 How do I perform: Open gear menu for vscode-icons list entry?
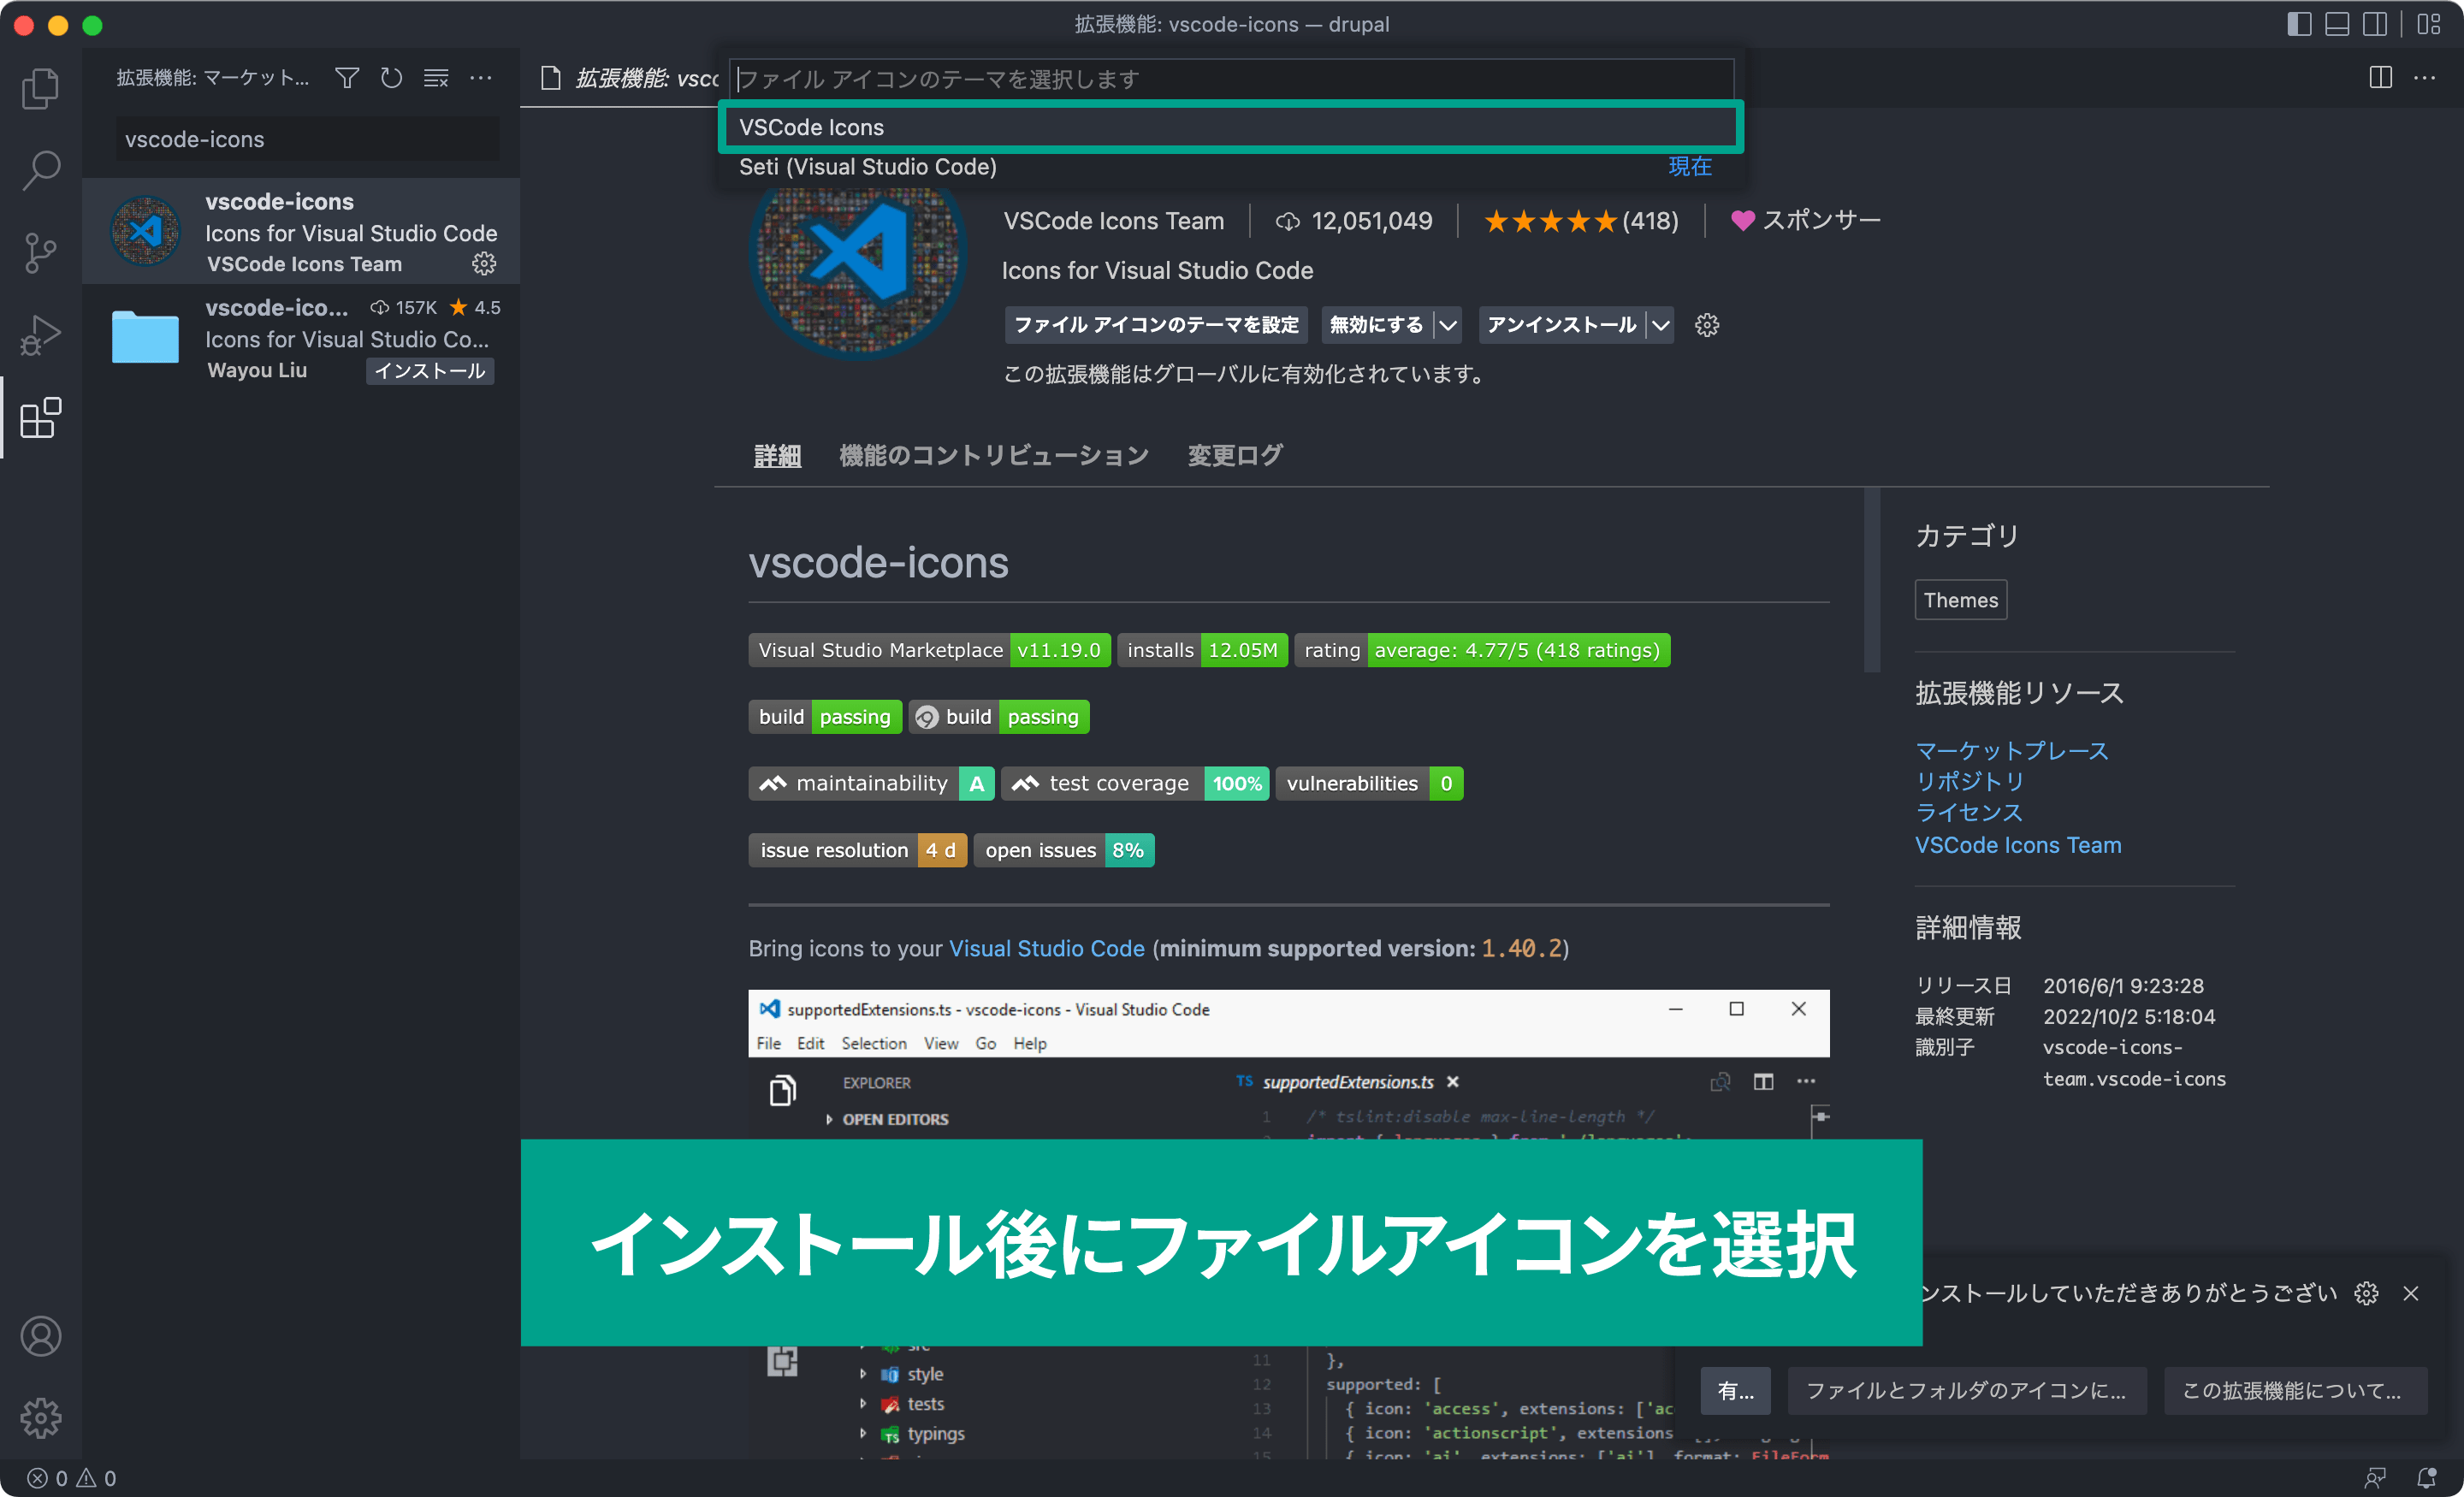pos(484,264)
